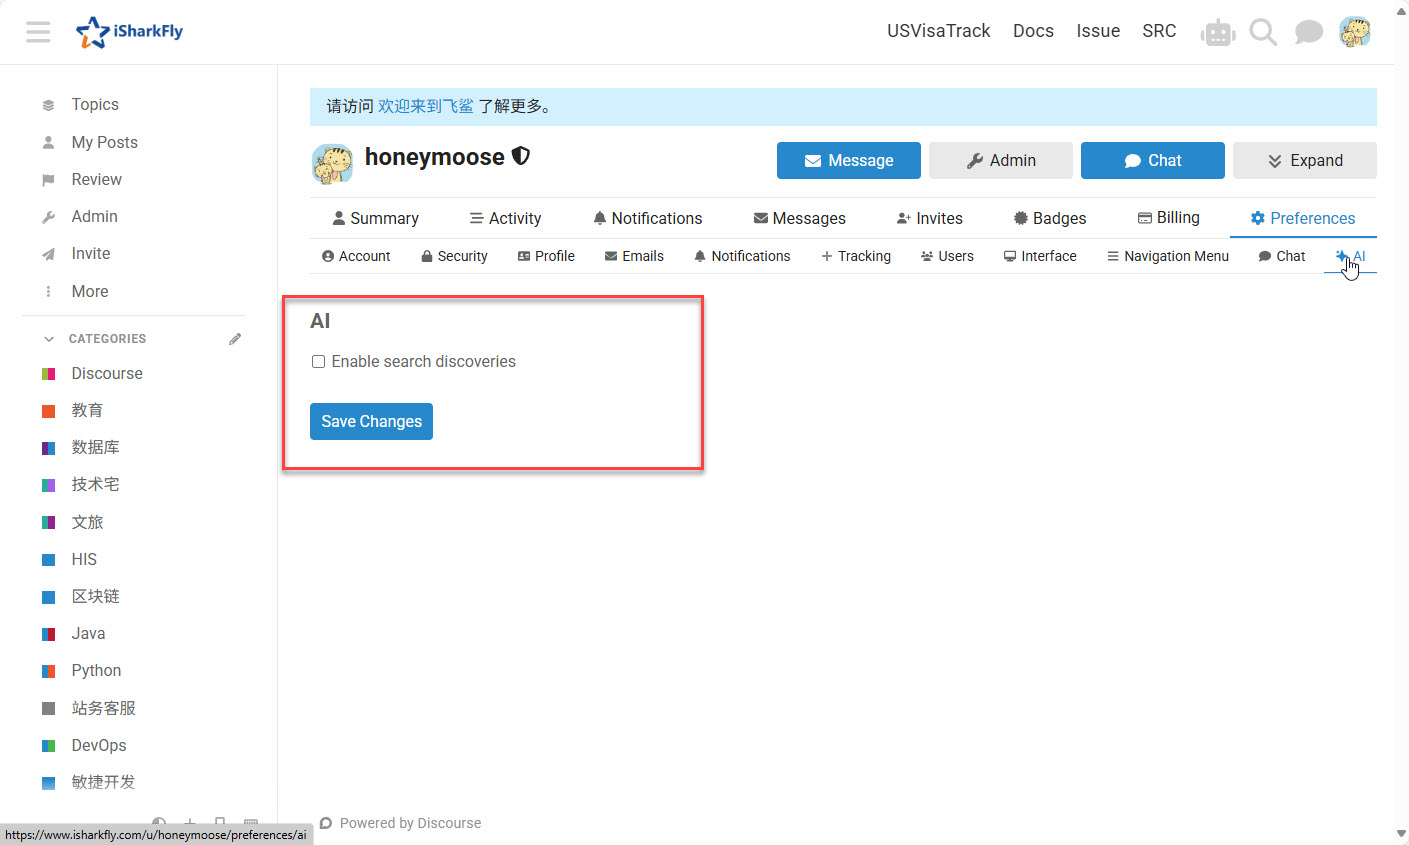The image size is (1409, 845).
Task: Click the blue Message button
Action: pyautogui.click(x=849, y=160)
